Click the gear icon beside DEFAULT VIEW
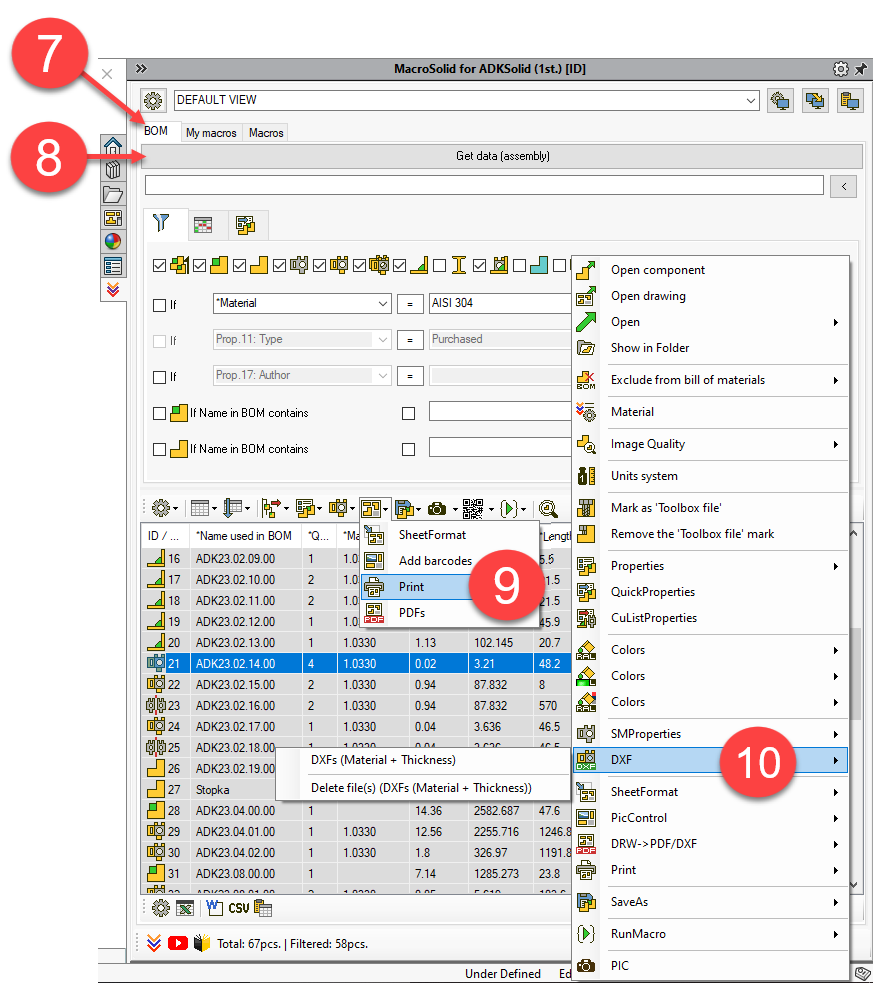 coord(153,101)
